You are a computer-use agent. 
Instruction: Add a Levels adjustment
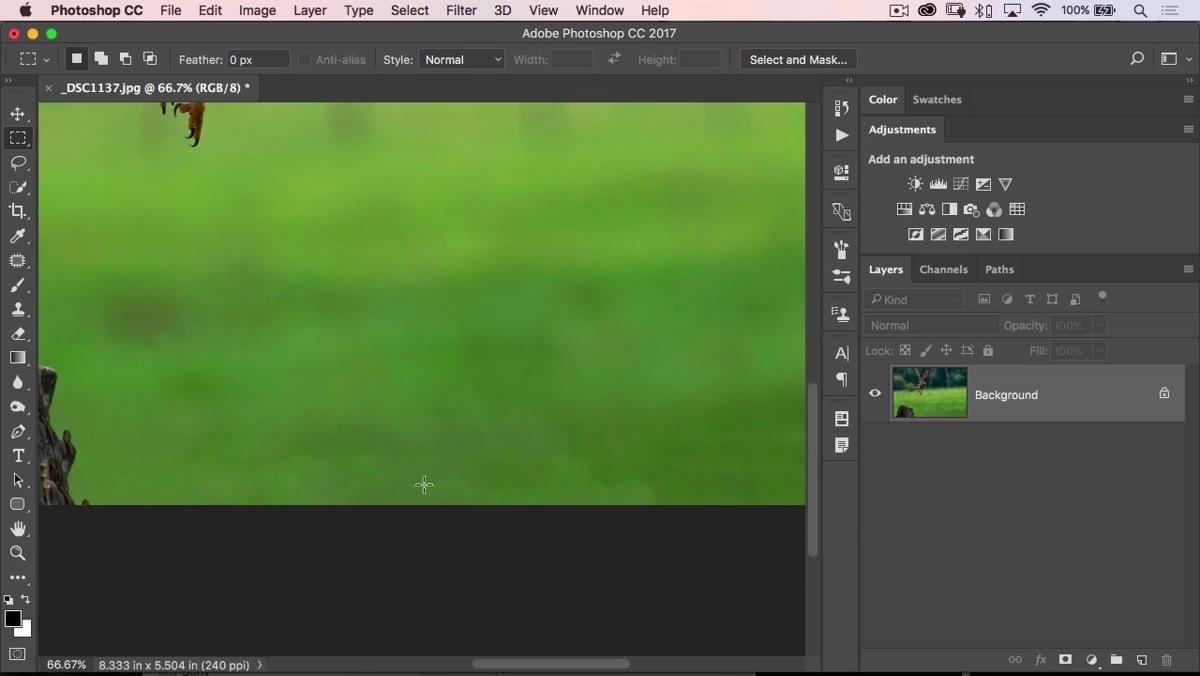938,184
